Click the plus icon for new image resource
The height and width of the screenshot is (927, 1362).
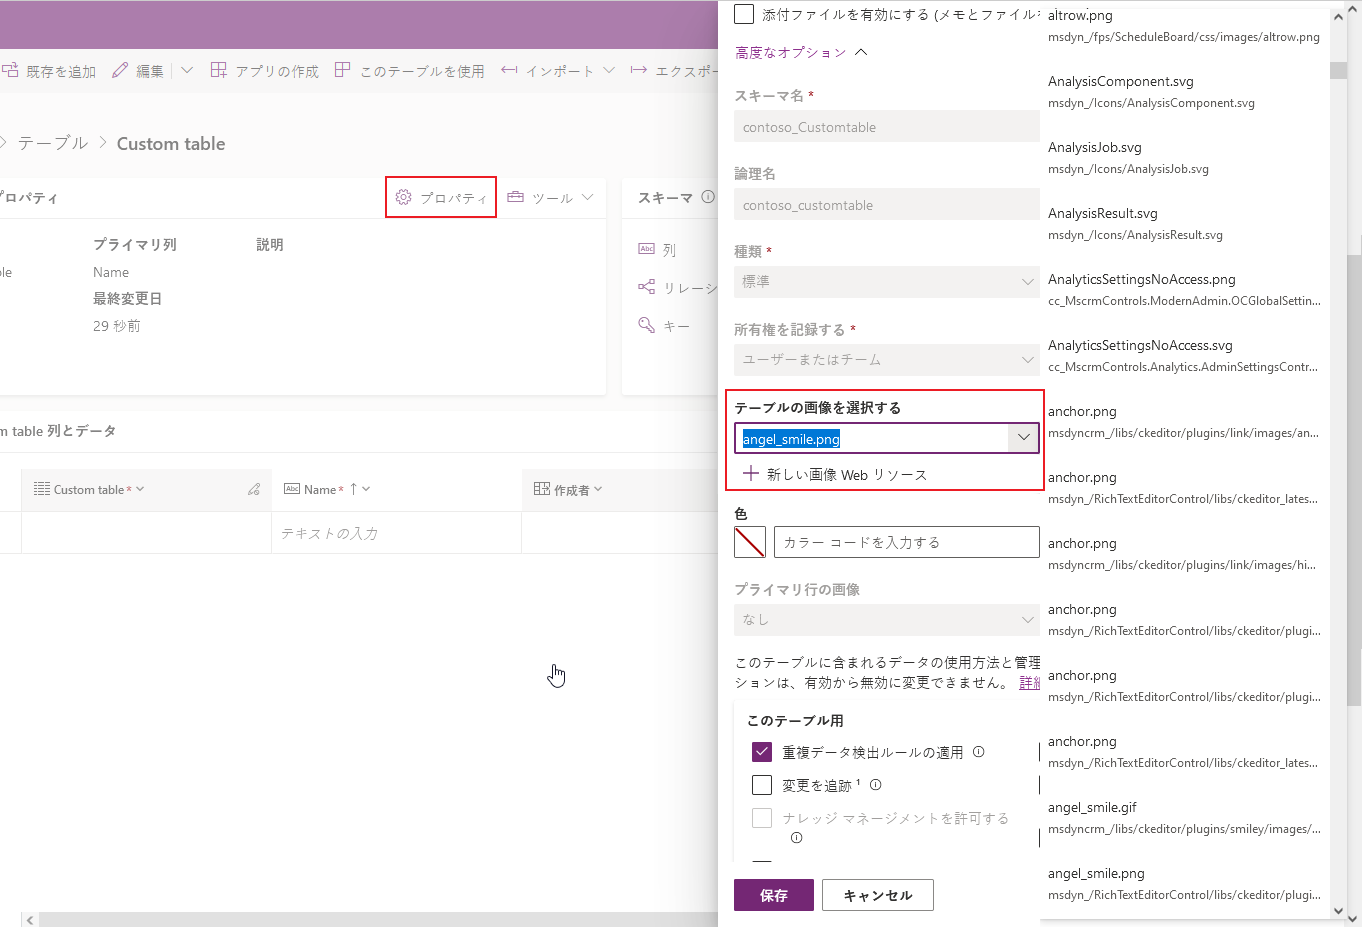click(x=751, y=474)
